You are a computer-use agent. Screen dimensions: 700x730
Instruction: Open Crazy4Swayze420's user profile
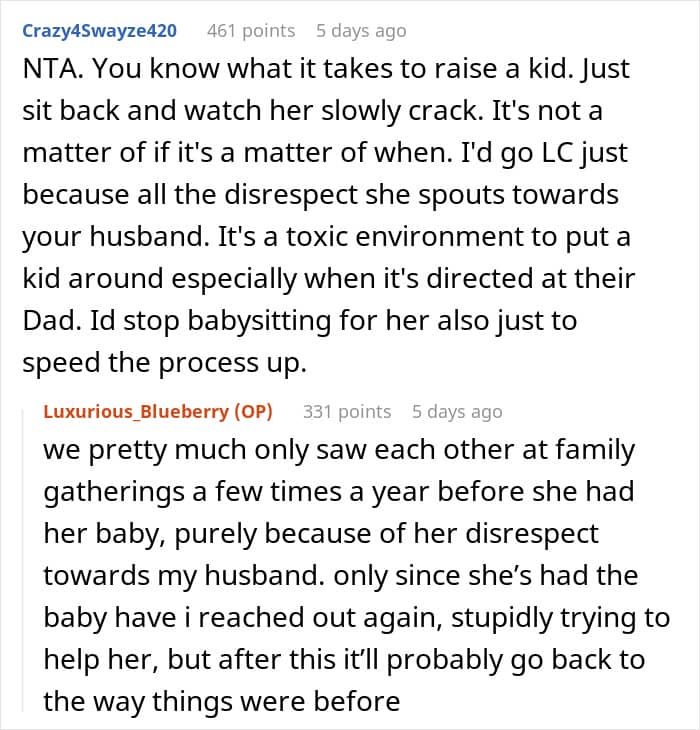[x=98, y=31]
